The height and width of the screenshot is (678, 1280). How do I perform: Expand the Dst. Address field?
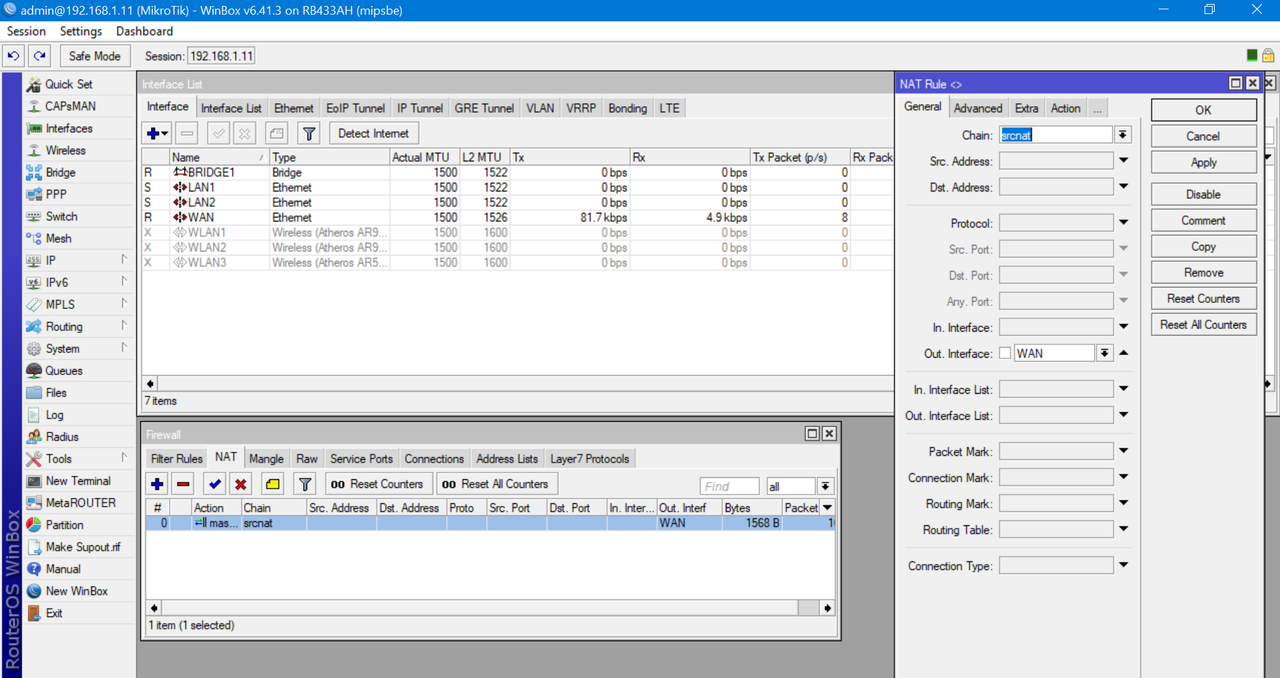(1124, 187)
